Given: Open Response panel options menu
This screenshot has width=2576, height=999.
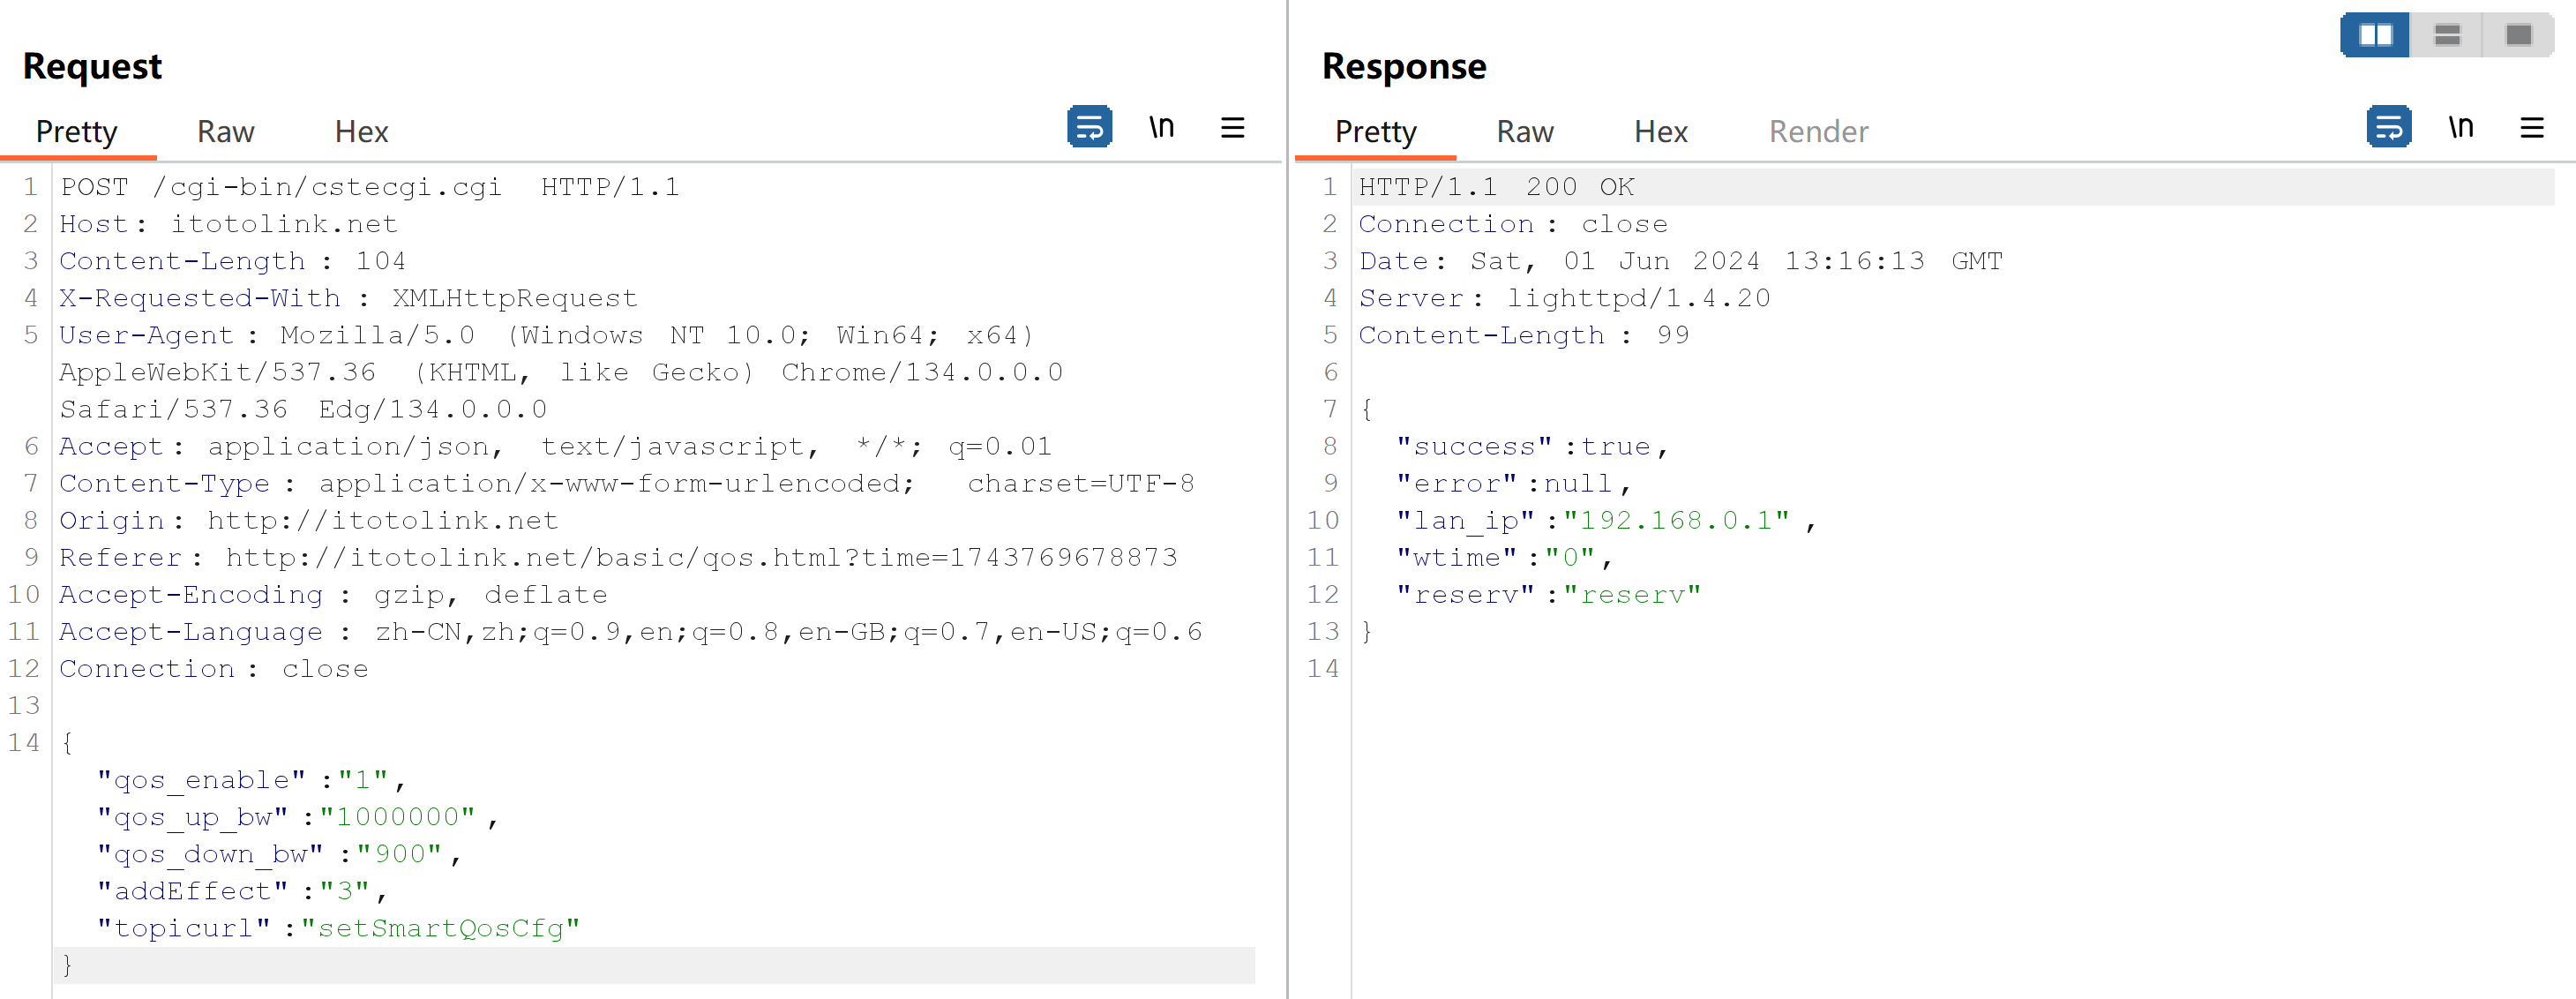Looking at the screenshot, I should tap(2531, 127).
